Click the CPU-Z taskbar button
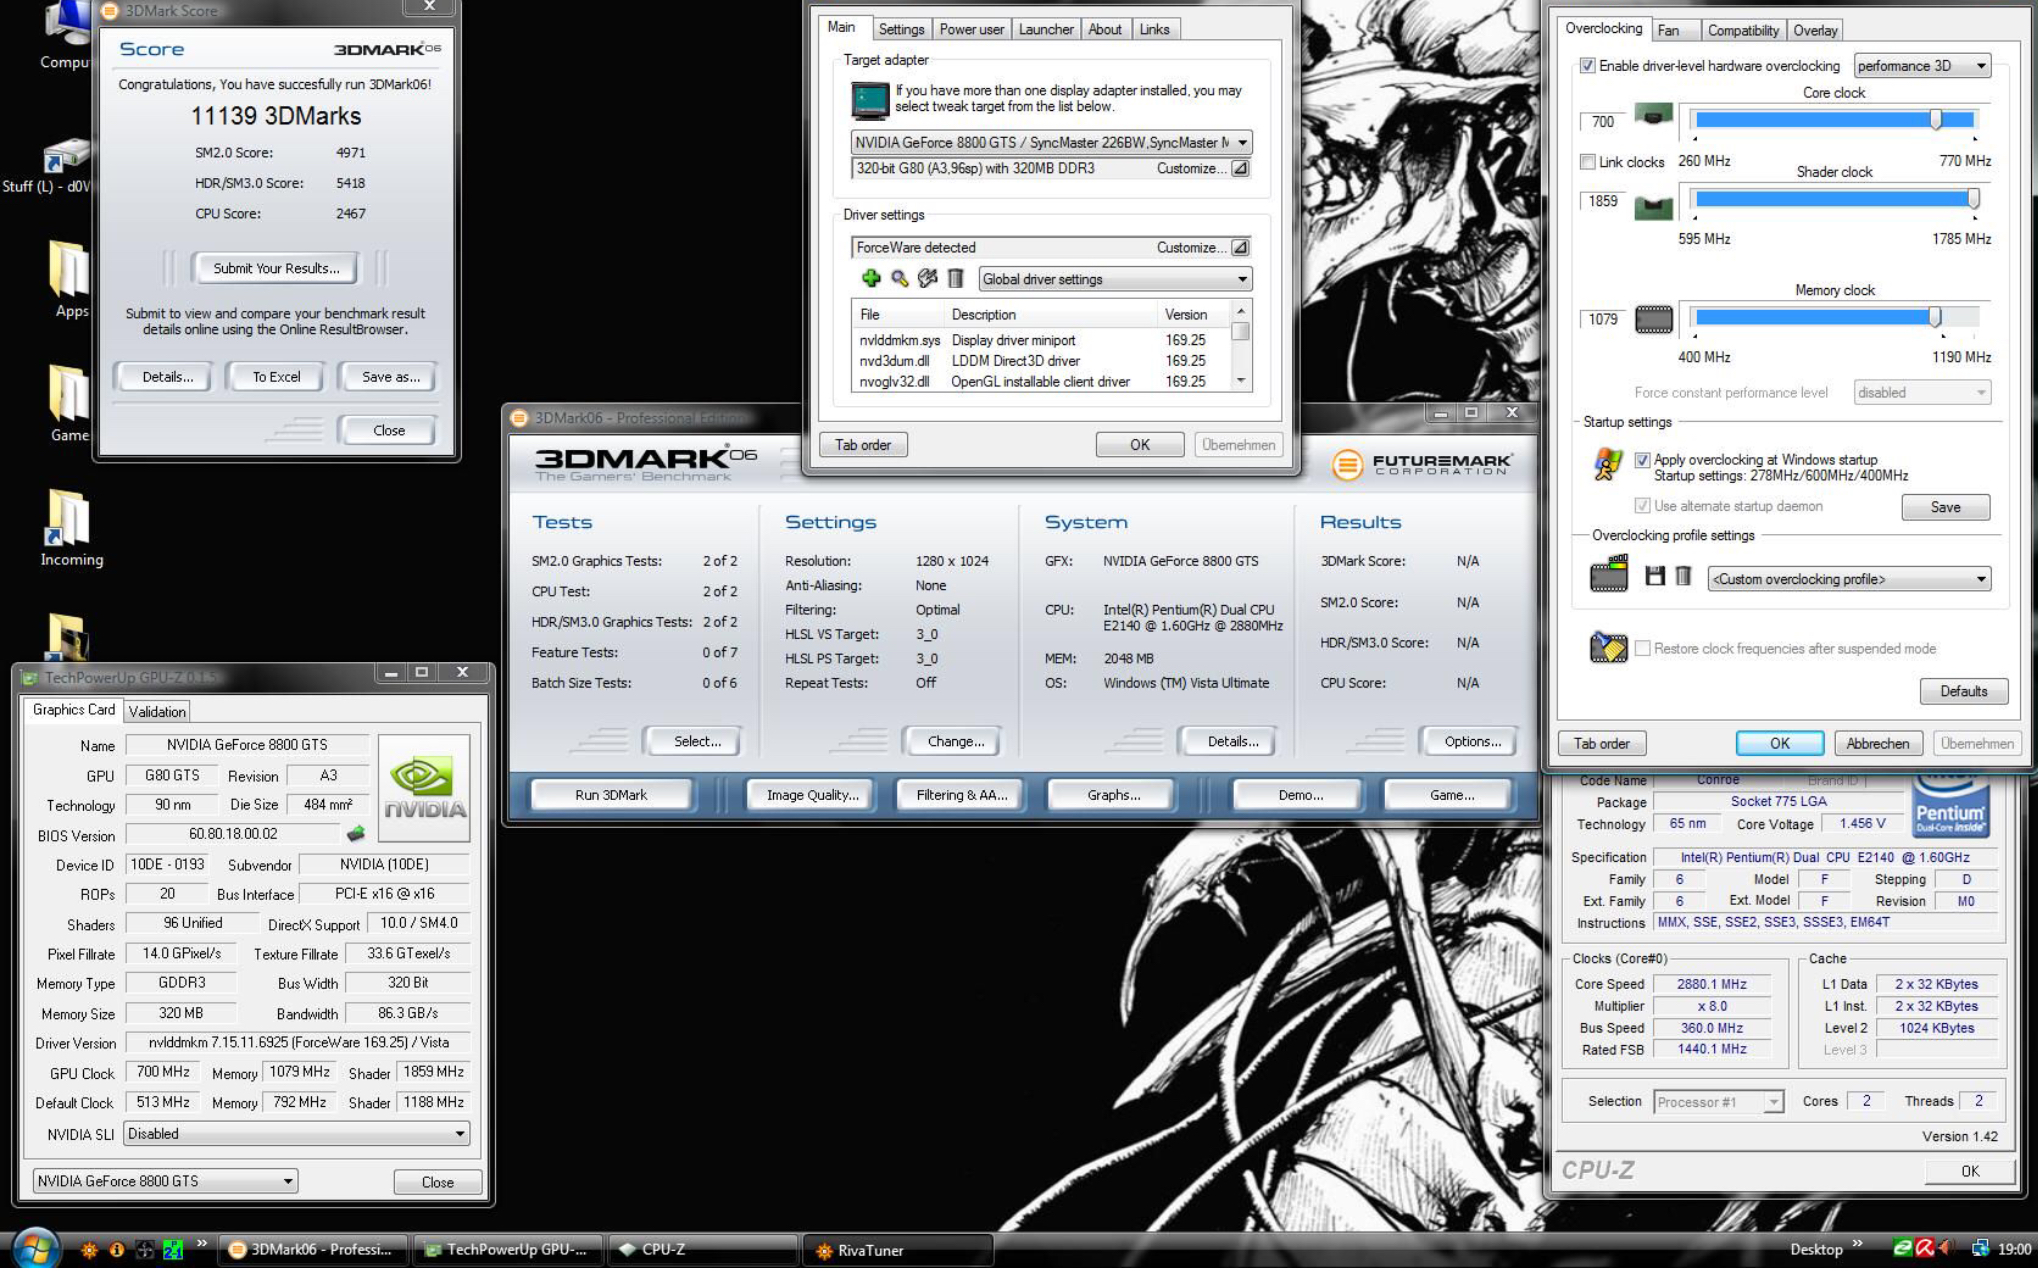Image resolution: width=2038 pixels, height=1273 pixels. point(703,1249)
